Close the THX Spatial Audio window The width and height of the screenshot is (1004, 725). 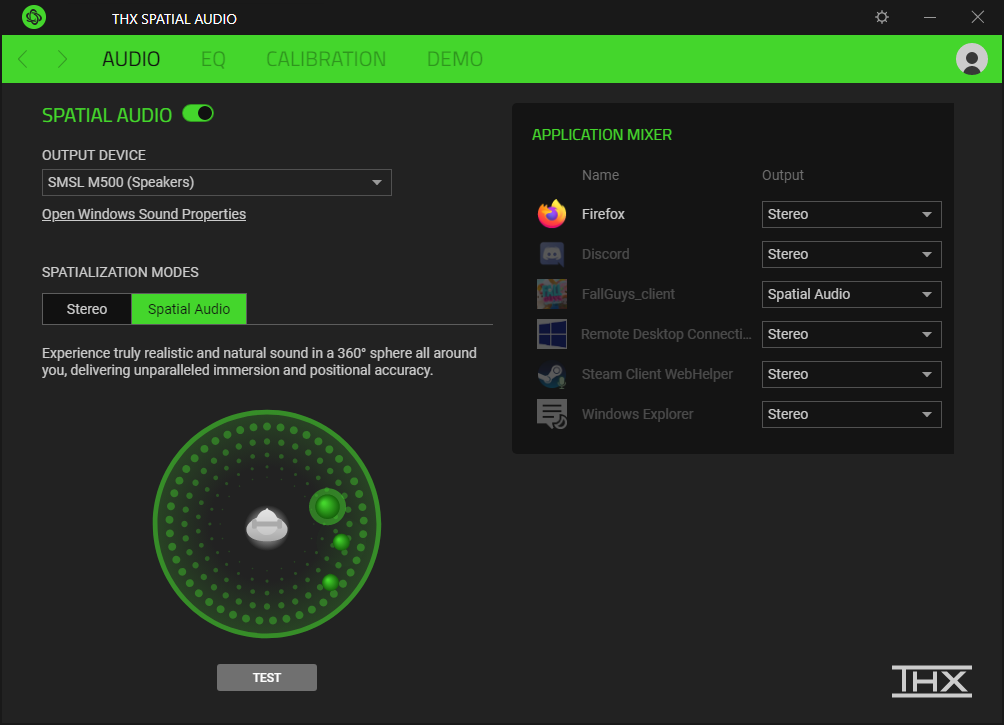tap(977, 17)
